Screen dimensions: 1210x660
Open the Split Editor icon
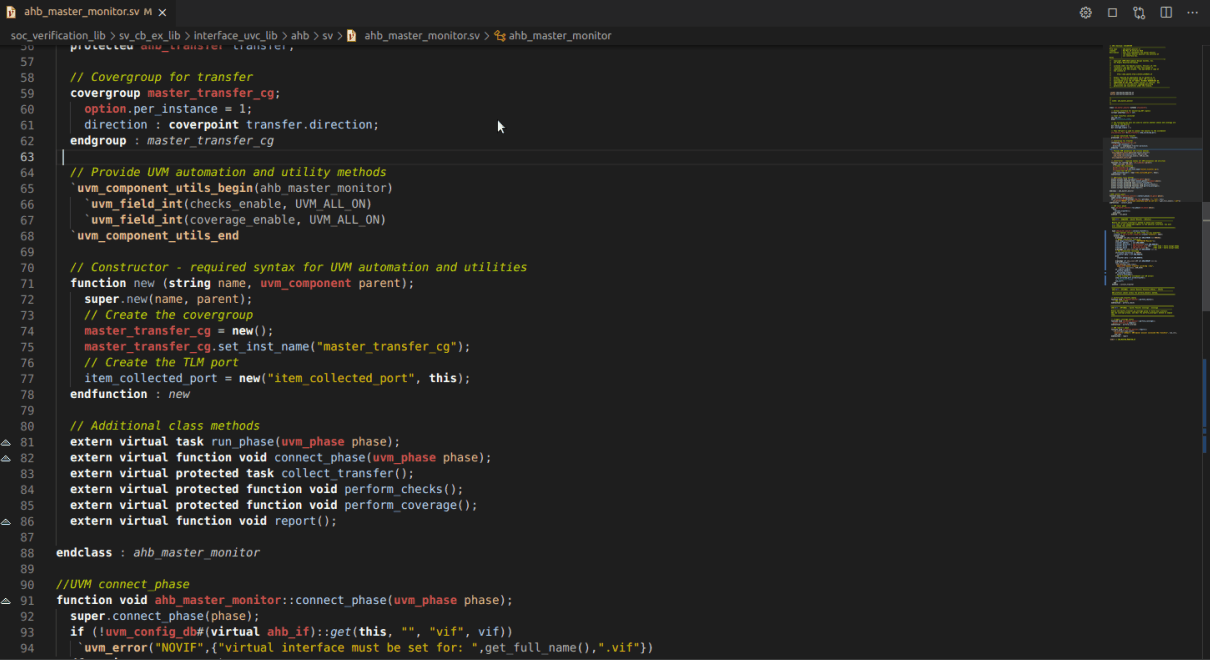[1166, 12]
